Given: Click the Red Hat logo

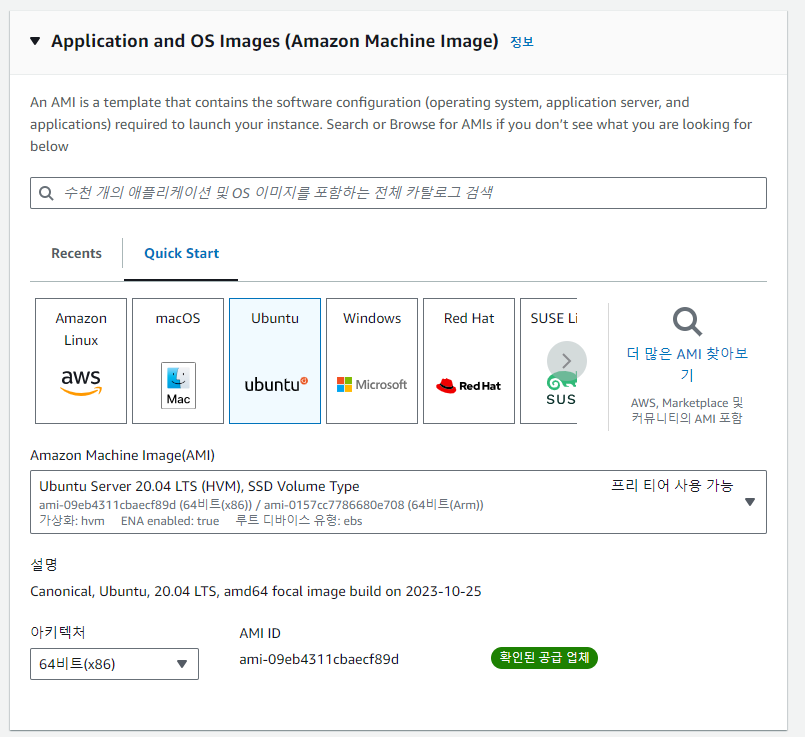Looking at the screenshot, I should [x=468, y=385].
